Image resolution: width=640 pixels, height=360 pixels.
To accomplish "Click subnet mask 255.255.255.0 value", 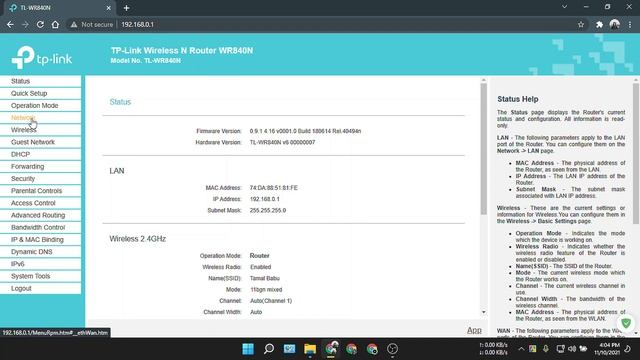I will [268, 211].
